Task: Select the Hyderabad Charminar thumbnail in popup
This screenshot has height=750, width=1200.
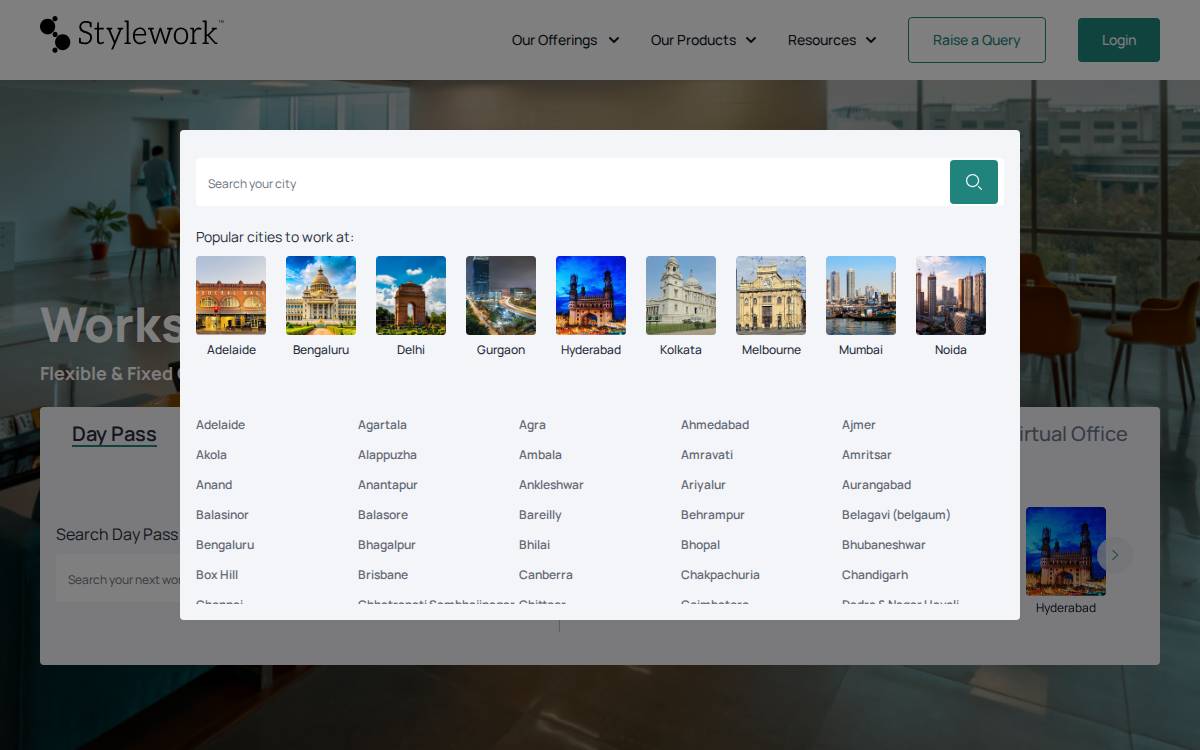Action: coord(591,295)
